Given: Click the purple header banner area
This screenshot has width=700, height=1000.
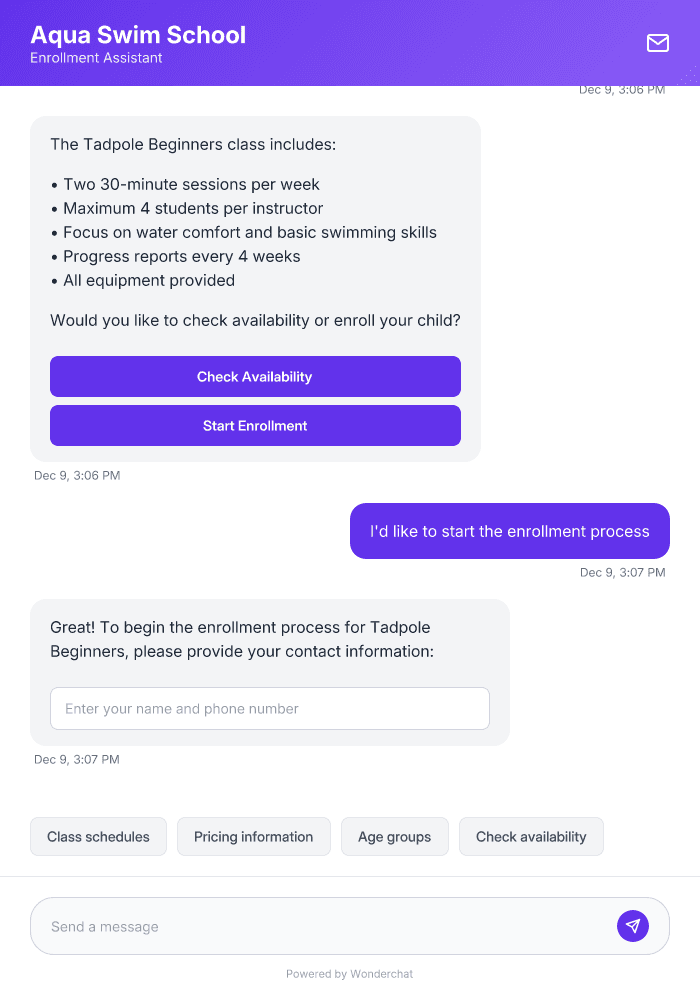Looking at the screenshot, I should pyautogui.click(x=400, y=43).
